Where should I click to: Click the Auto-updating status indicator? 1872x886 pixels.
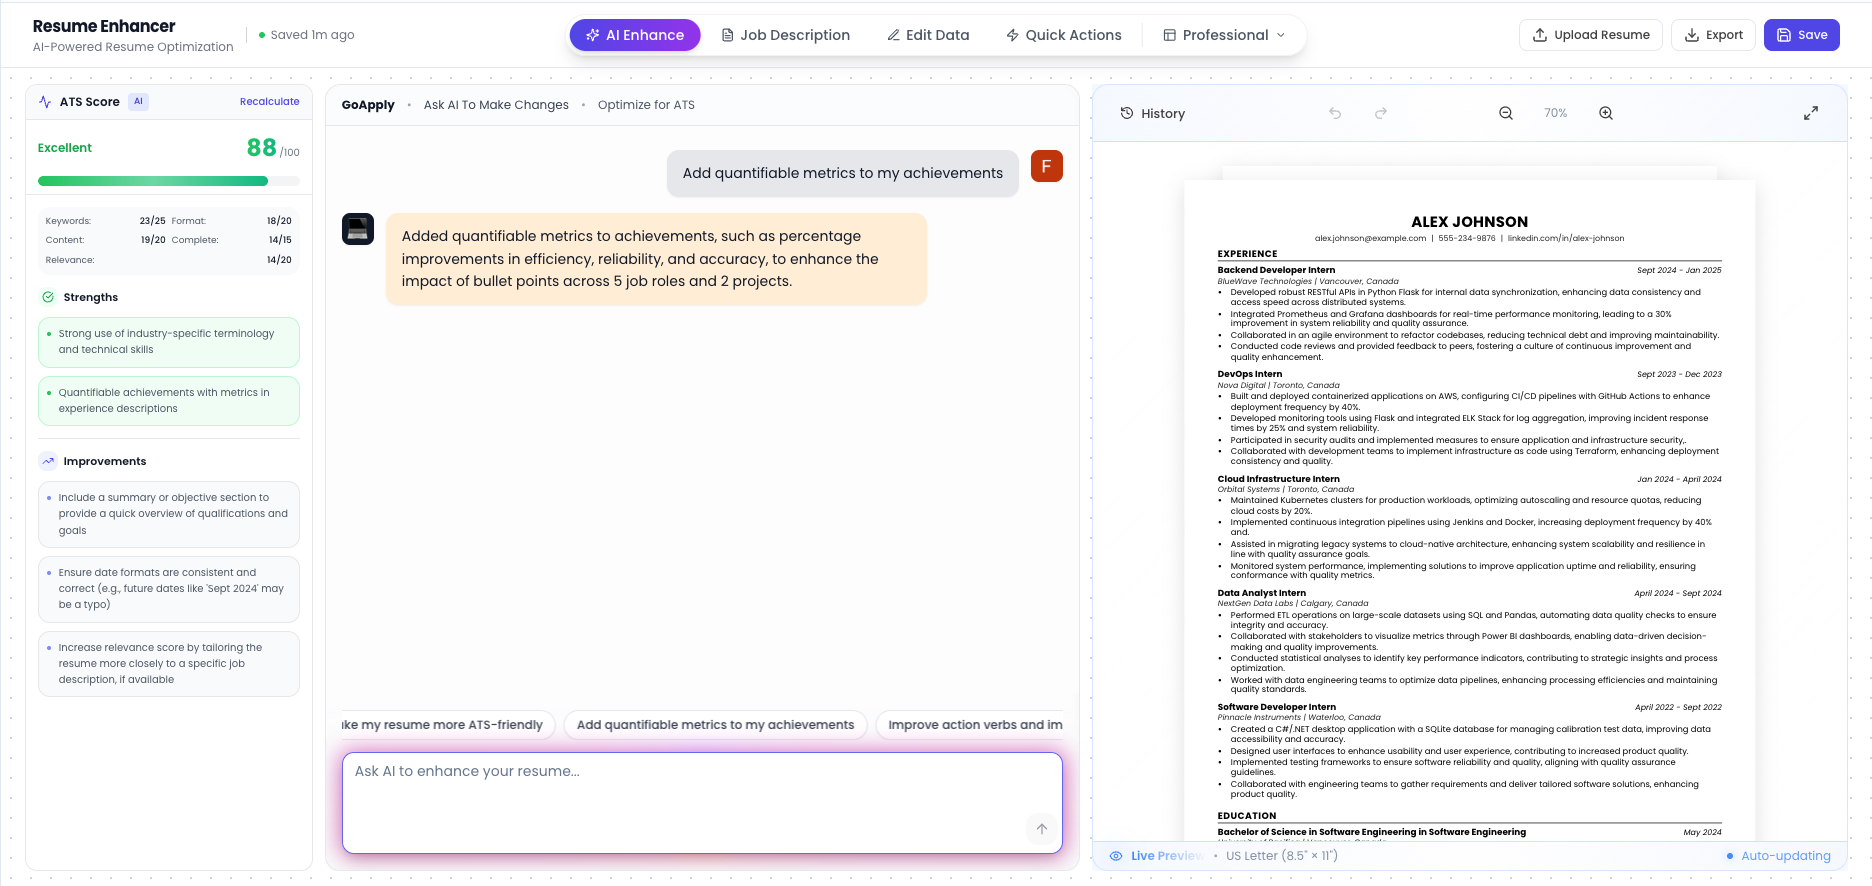pyautogui.click(x=1779, y=856)
